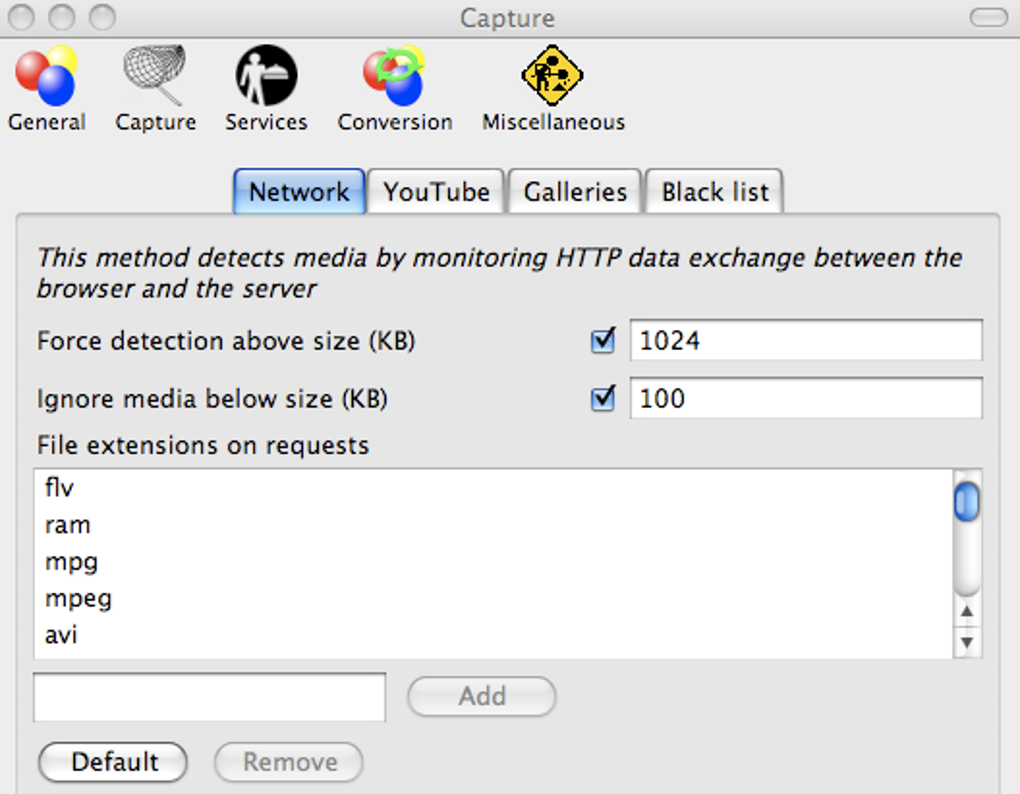The image size is (1020, 794).
Task: Click the Add extension button
Action: (482, 697)
